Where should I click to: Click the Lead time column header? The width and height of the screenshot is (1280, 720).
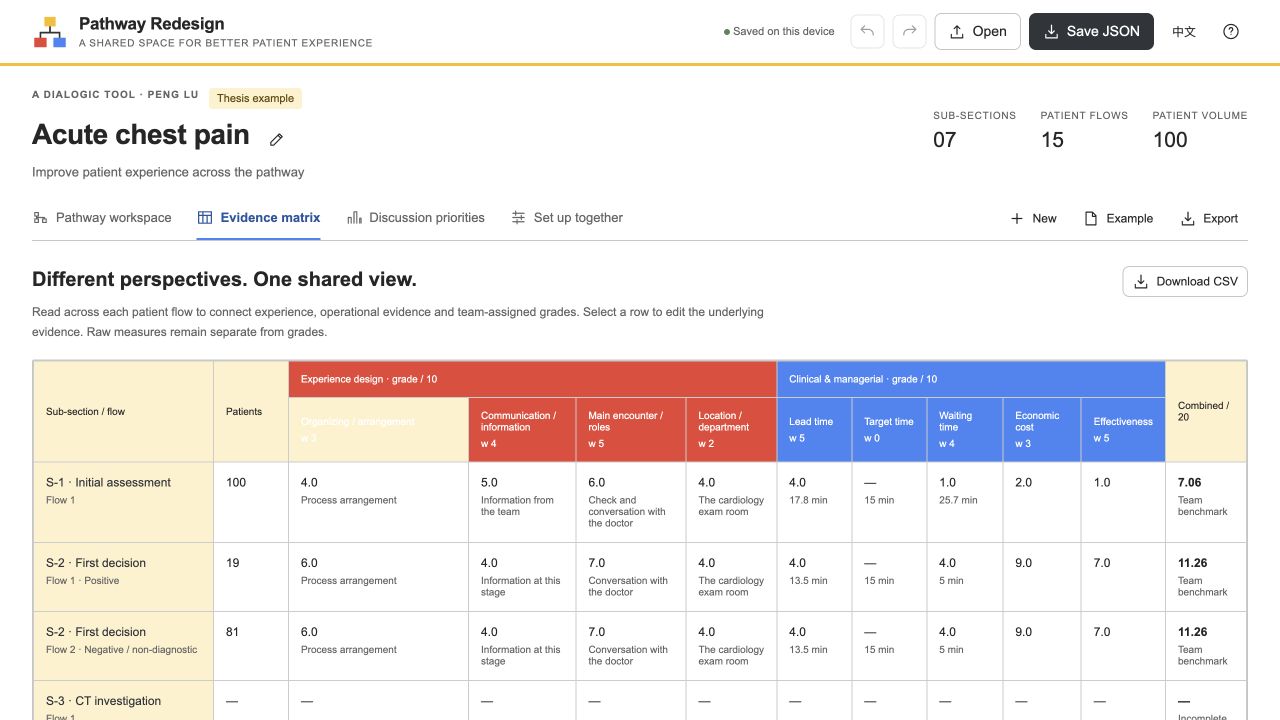tap(815, 429)
